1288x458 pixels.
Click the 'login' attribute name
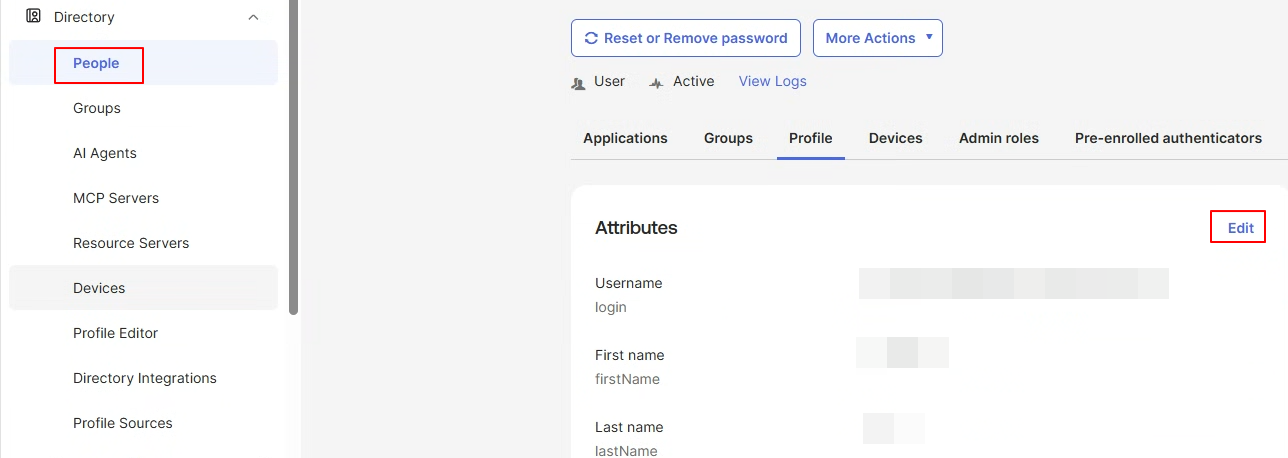tap(611, 307)
